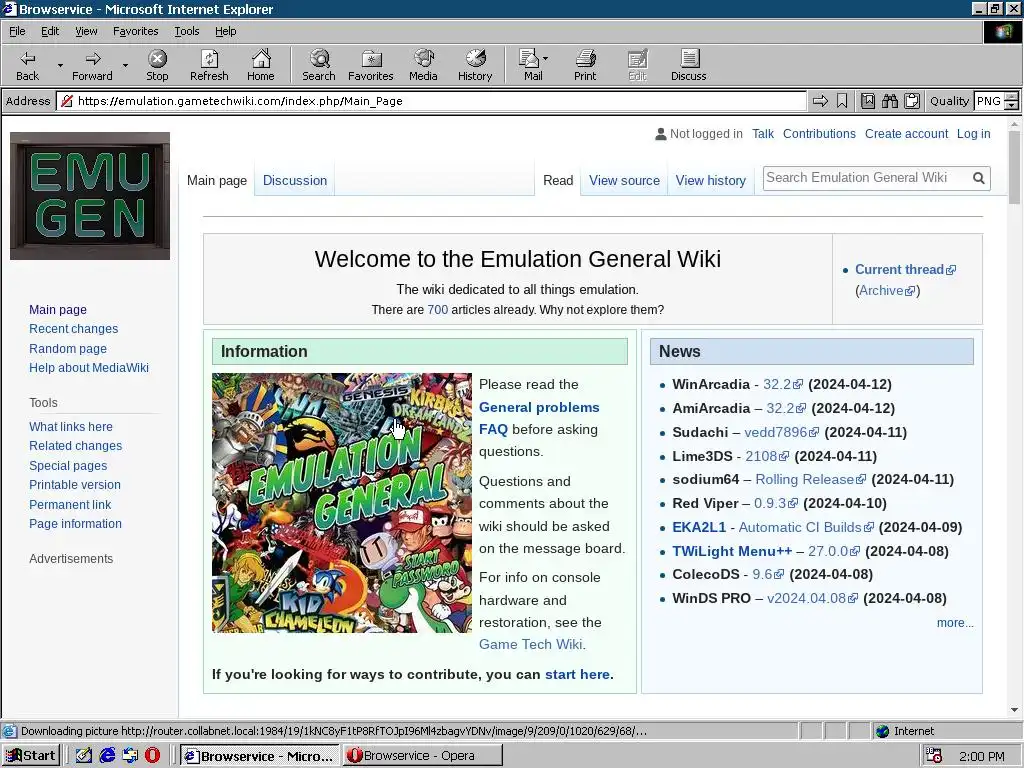Select the View source tab
Screen dimensions: 1024x768
point(624,180)
